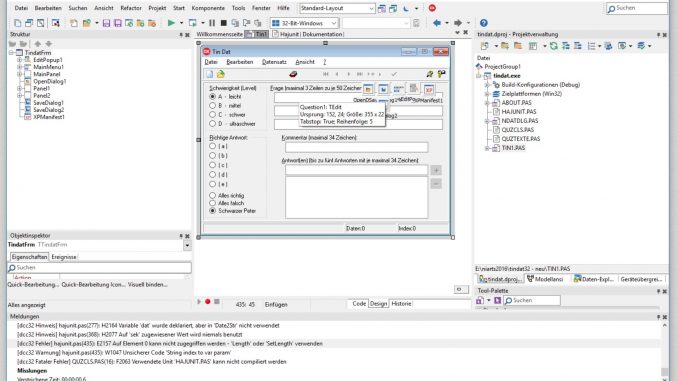Open the blue Help question mark
This screenshot has width=678, height=381.
(484, 23)
